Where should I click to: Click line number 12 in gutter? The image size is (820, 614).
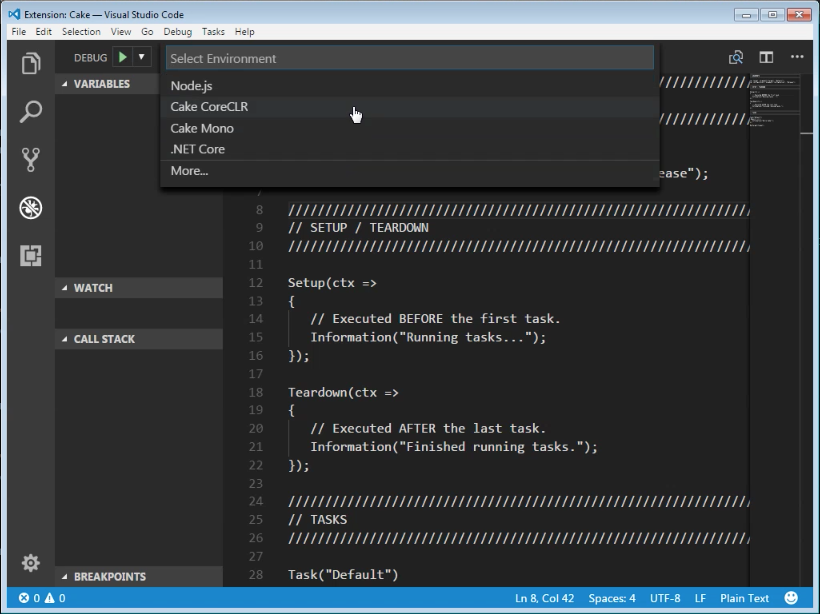coord(256,283)
